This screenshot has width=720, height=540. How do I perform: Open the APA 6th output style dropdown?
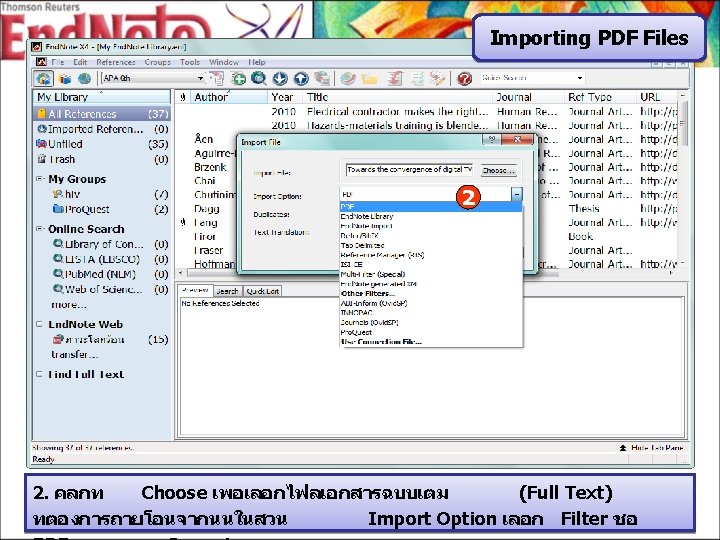pos(200,78)
